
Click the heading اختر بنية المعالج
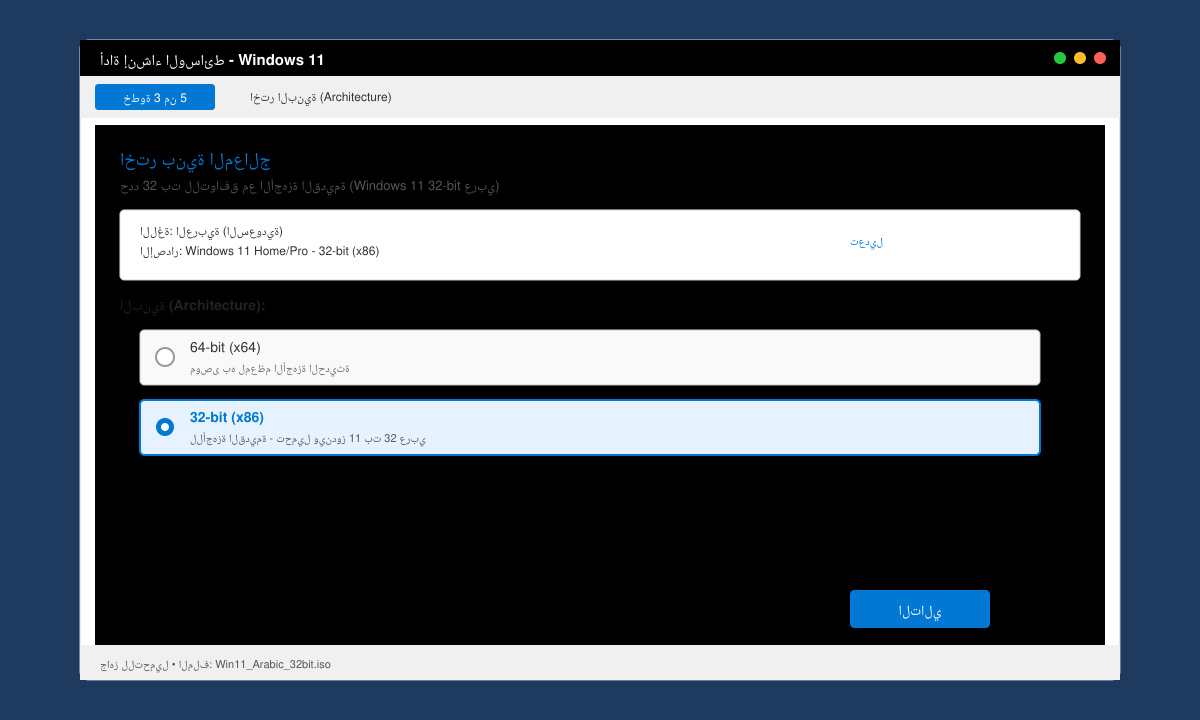[195, 160]
